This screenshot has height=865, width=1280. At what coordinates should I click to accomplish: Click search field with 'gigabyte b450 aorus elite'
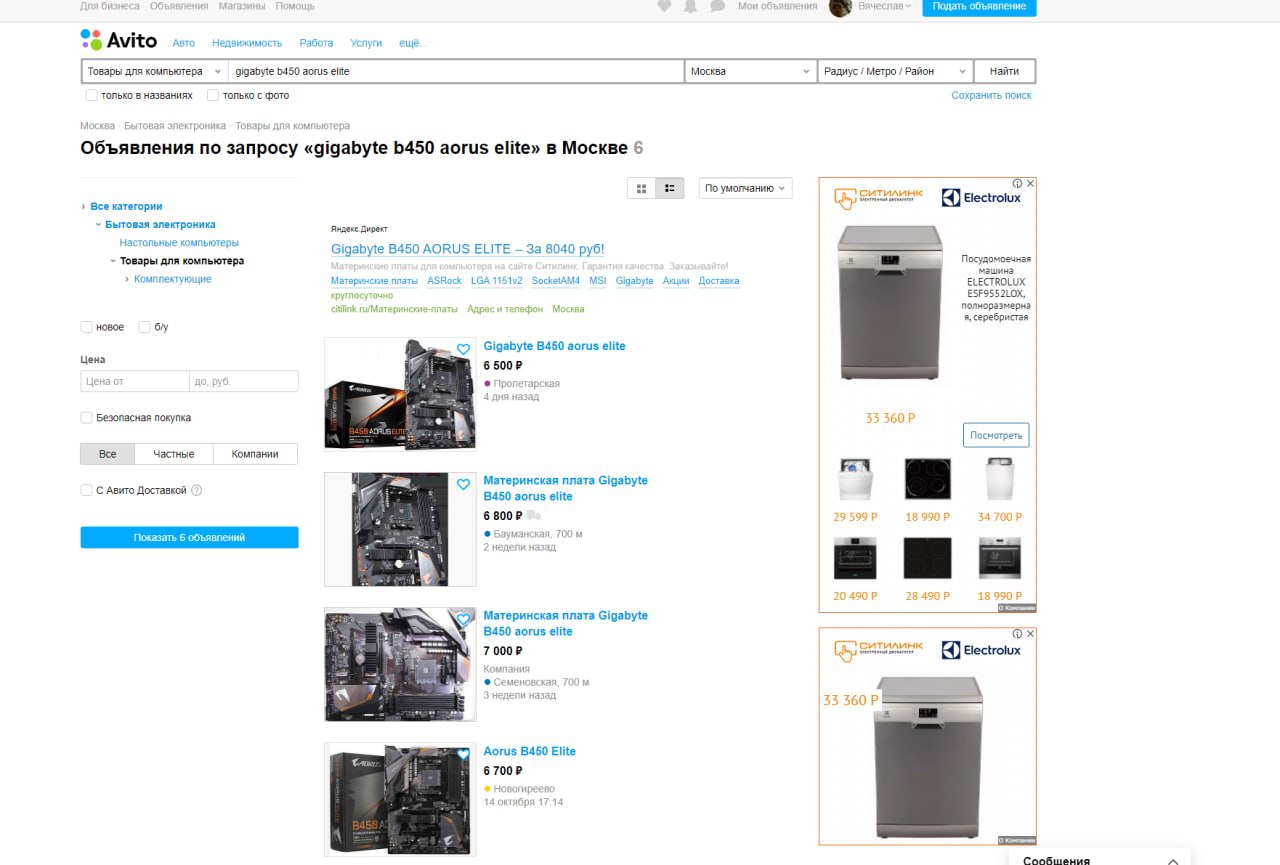[x=456, y=71]
